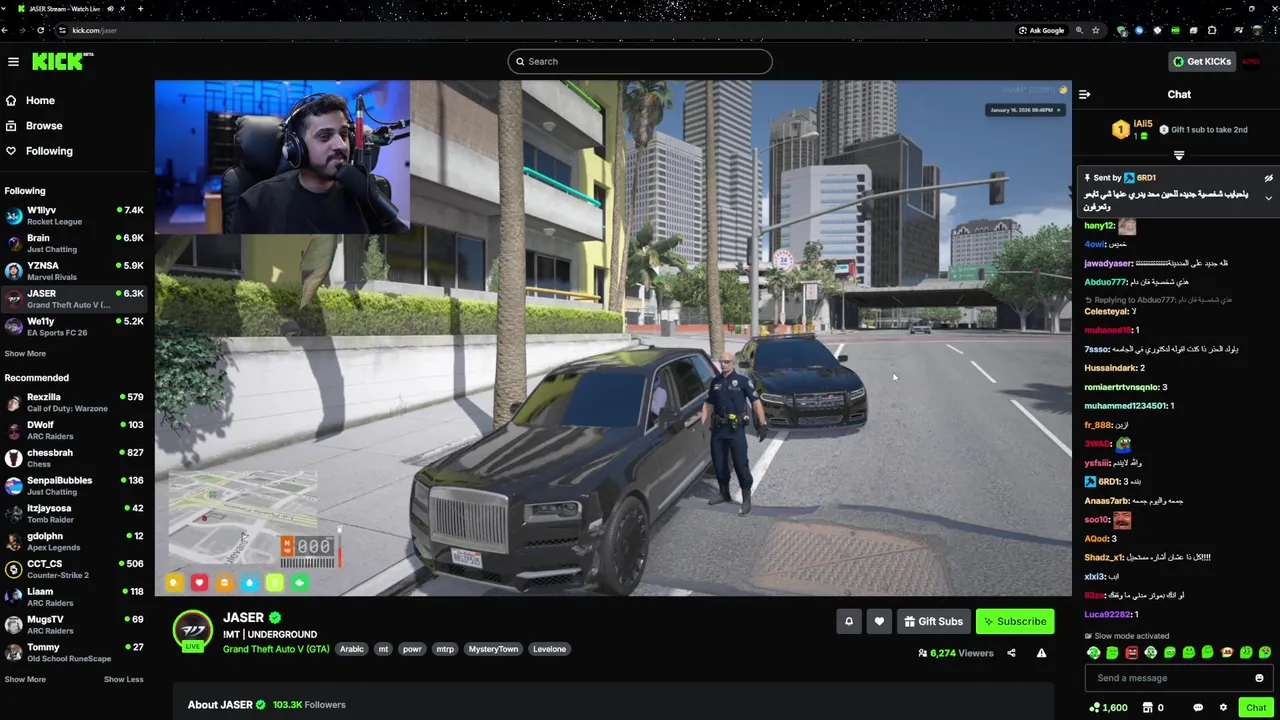Subscribe to JASER's channel

pyautogui.click(x=1015, y=621)
